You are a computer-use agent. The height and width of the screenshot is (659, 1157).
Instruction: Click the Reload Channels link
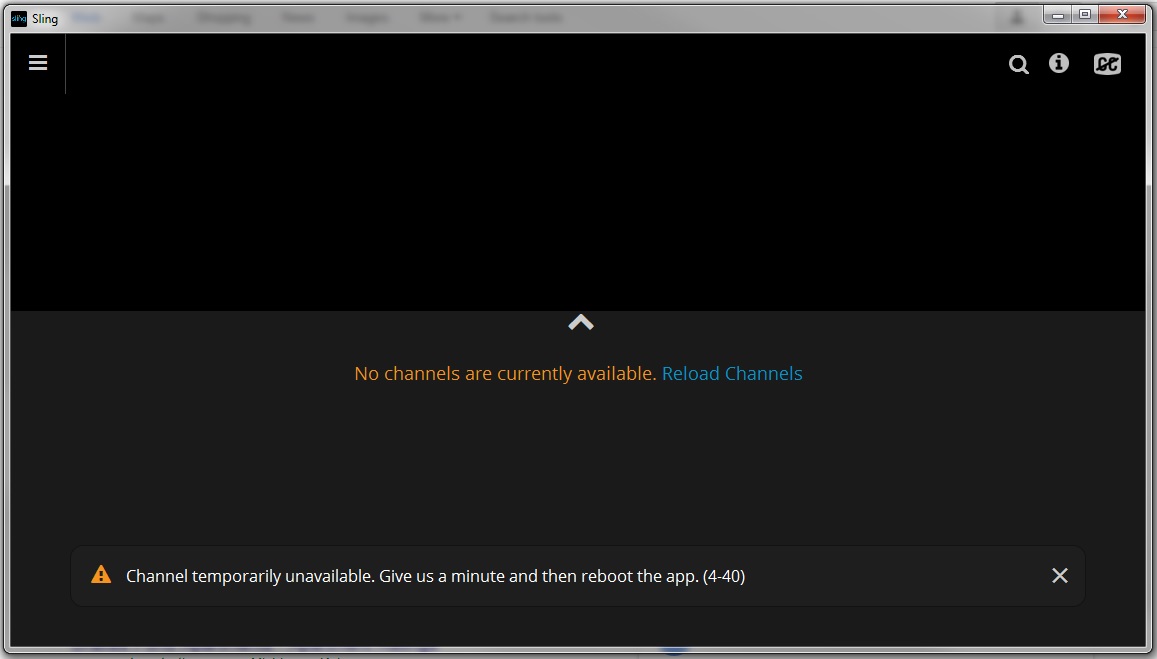(x=732, y=374)
